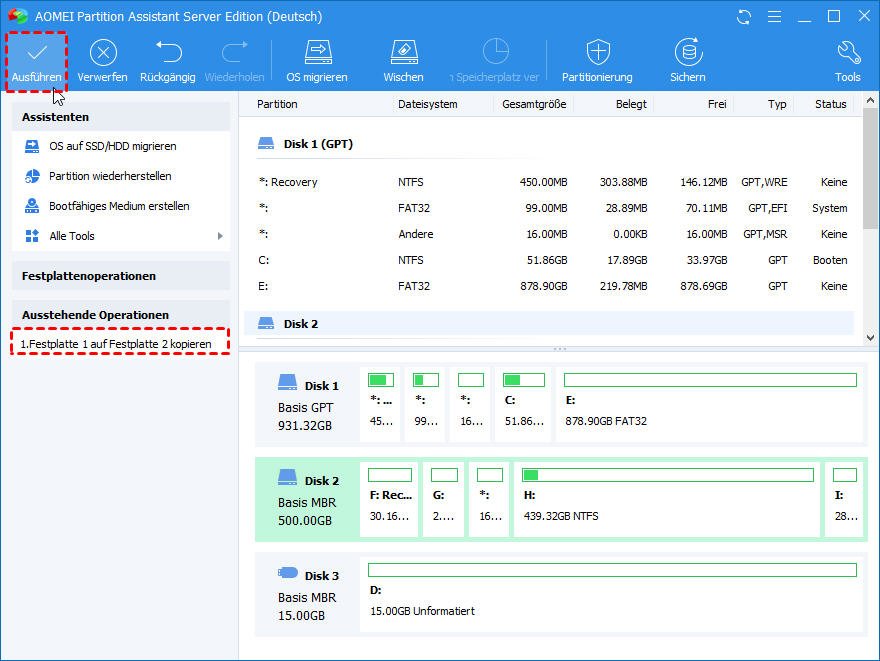Image resolution: width=880 pixels, height=661 pixels.
Task: Open the Tools wrench menu
Action: [847, 53]
